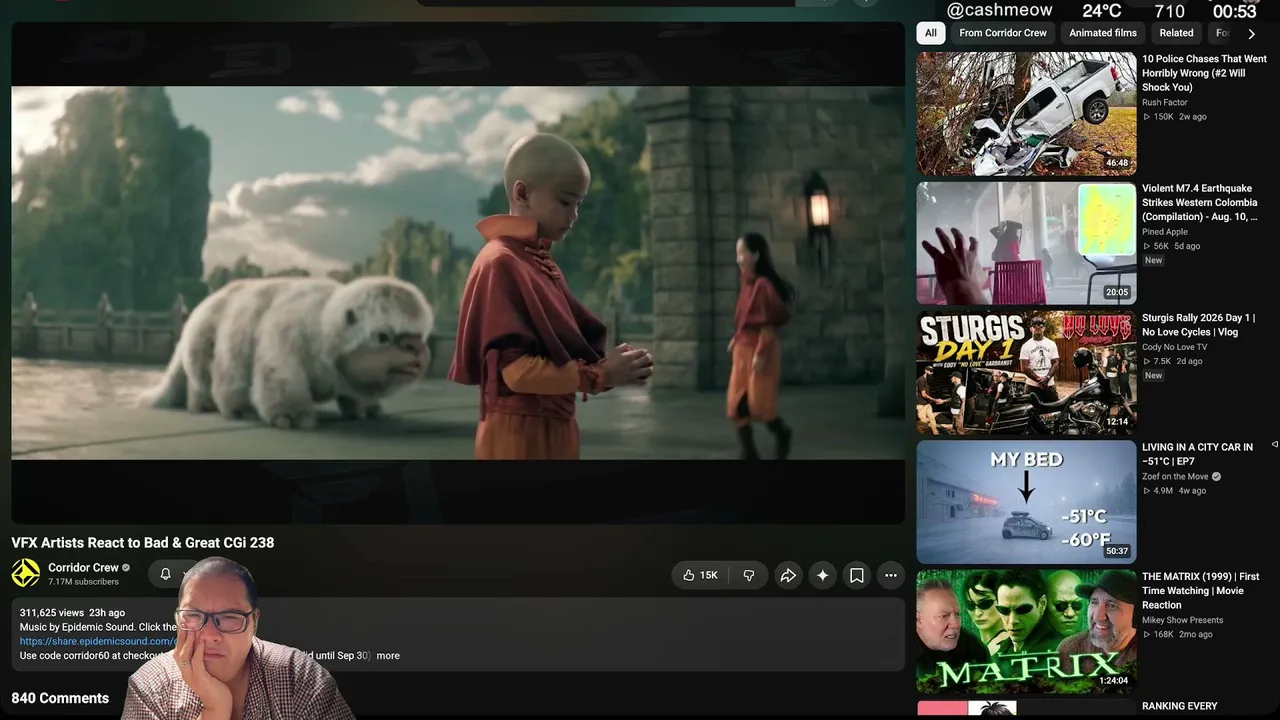Click the title 'Violent M7.4 Earthquake Strikes Western Colombia'
The height and width of the screenshot is (720, 1280).
[x=1200, y=202]
